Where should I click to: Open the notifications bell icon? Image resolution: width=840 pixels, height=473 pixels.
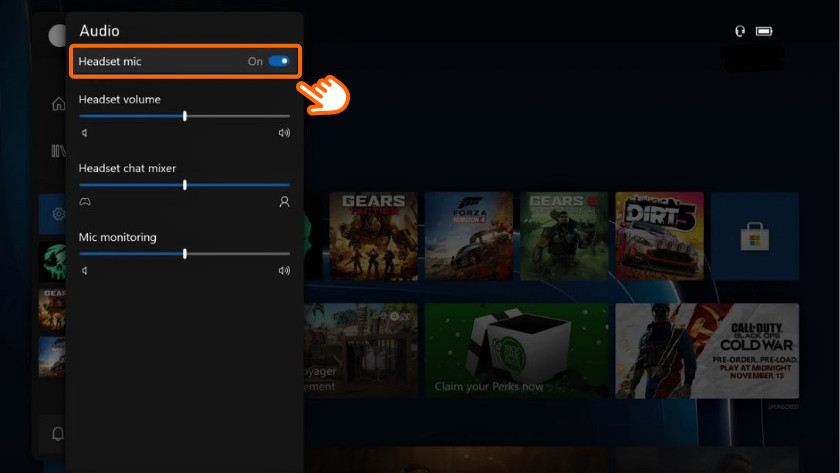58,433
